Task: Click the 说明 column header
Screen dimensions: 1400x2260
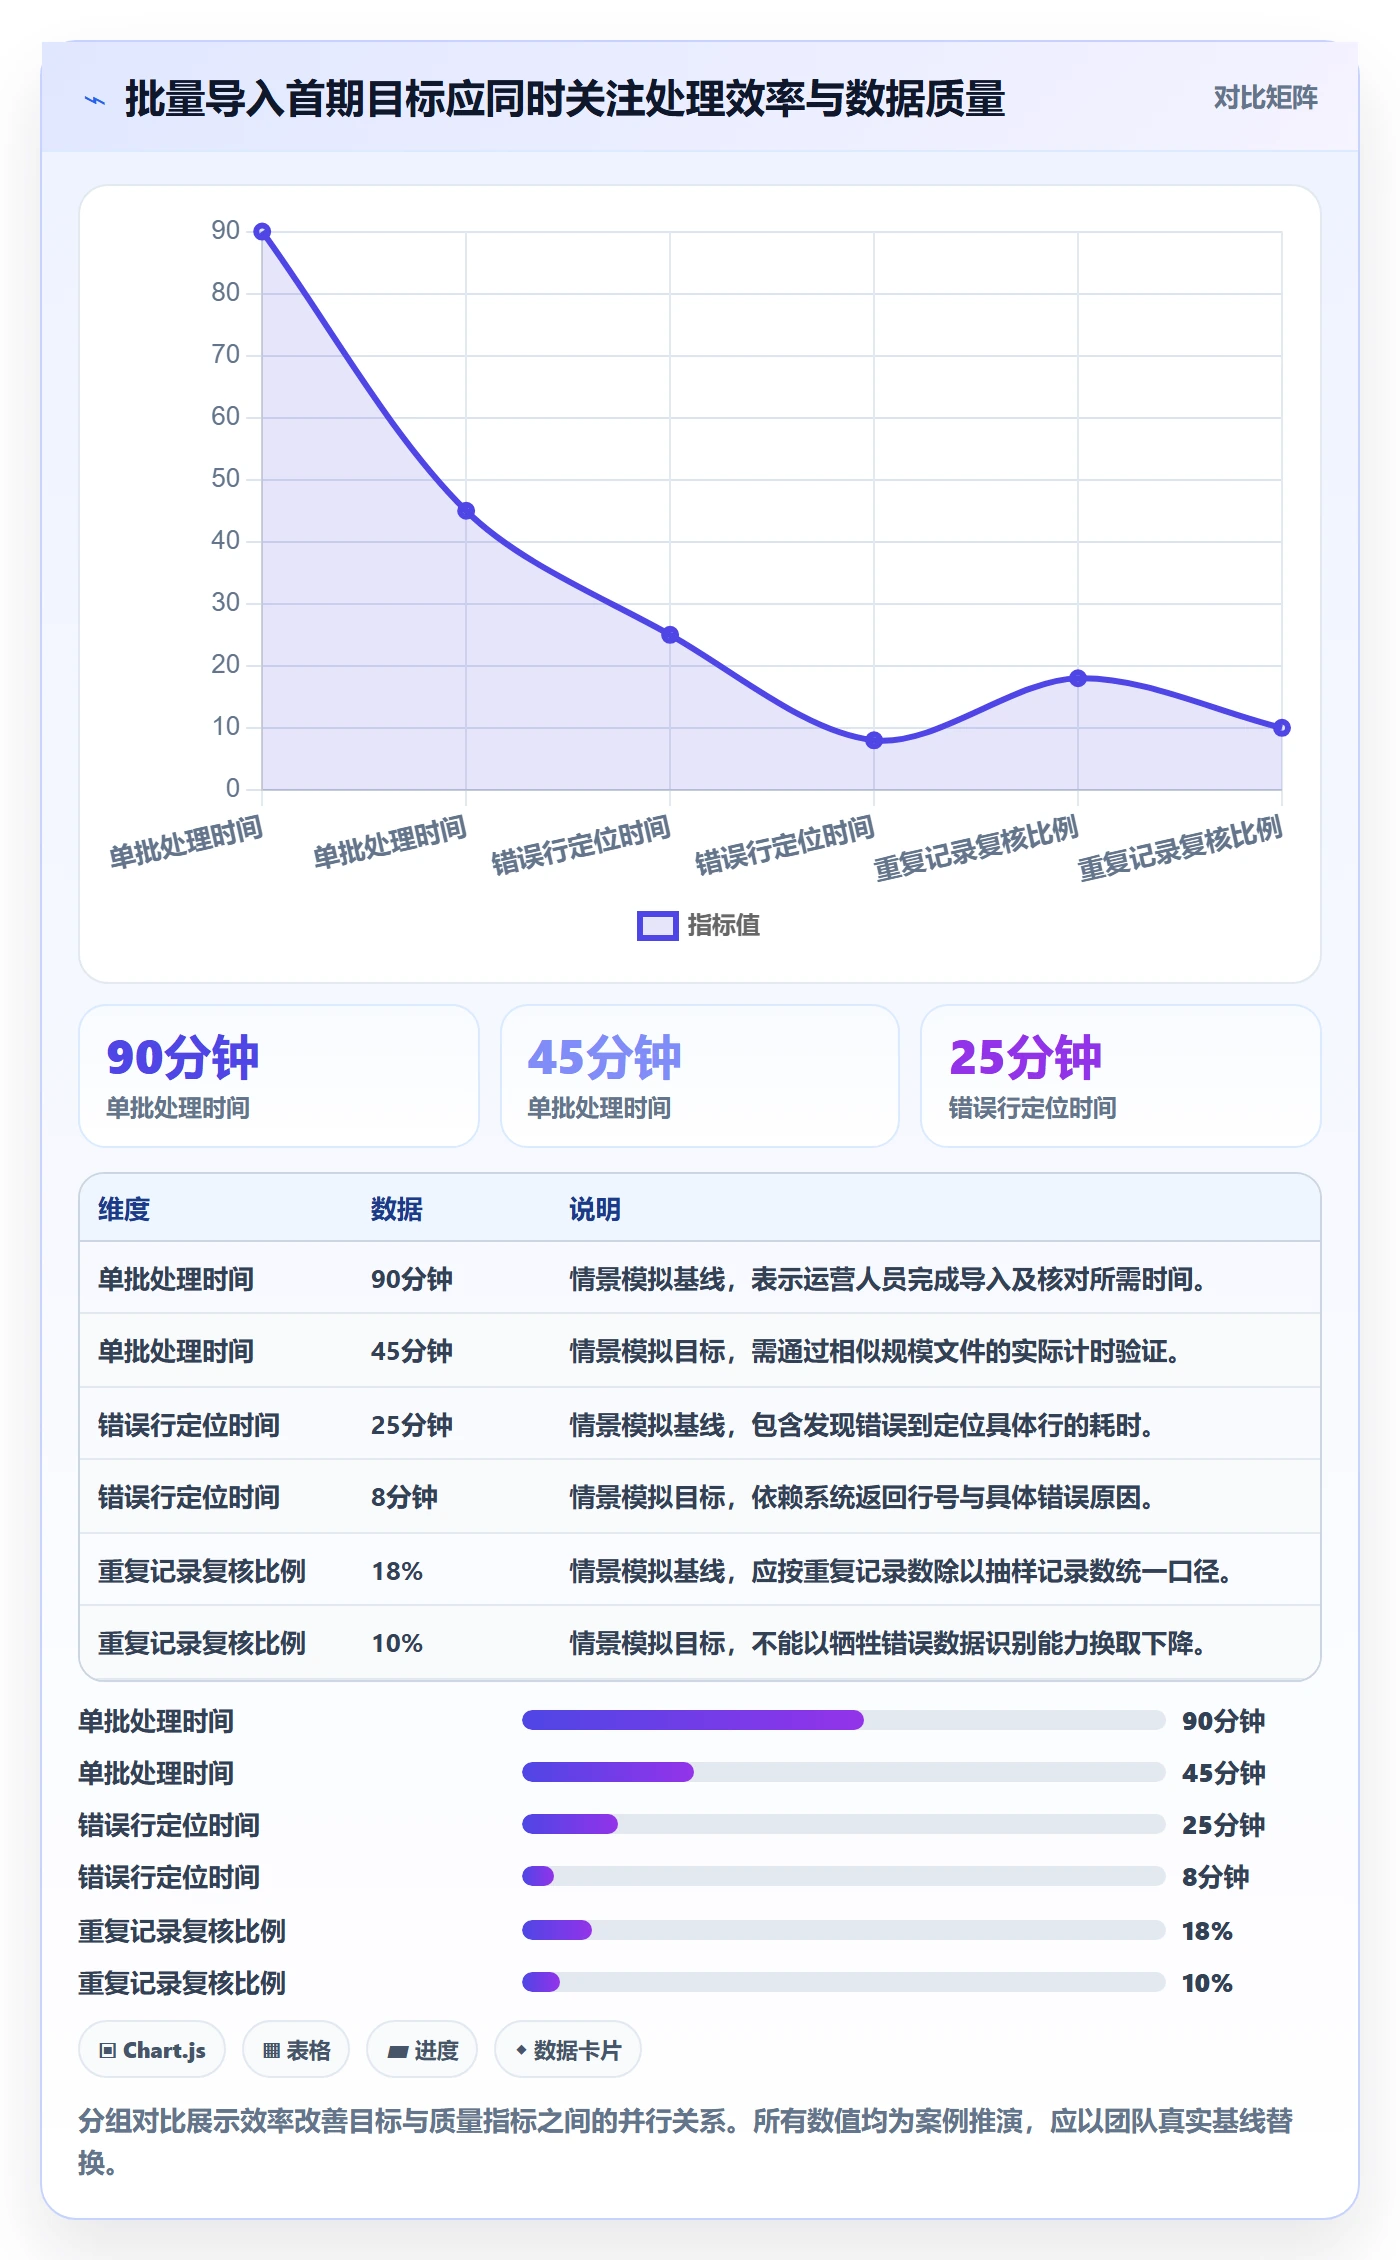Action: [x=595, y=1209]
